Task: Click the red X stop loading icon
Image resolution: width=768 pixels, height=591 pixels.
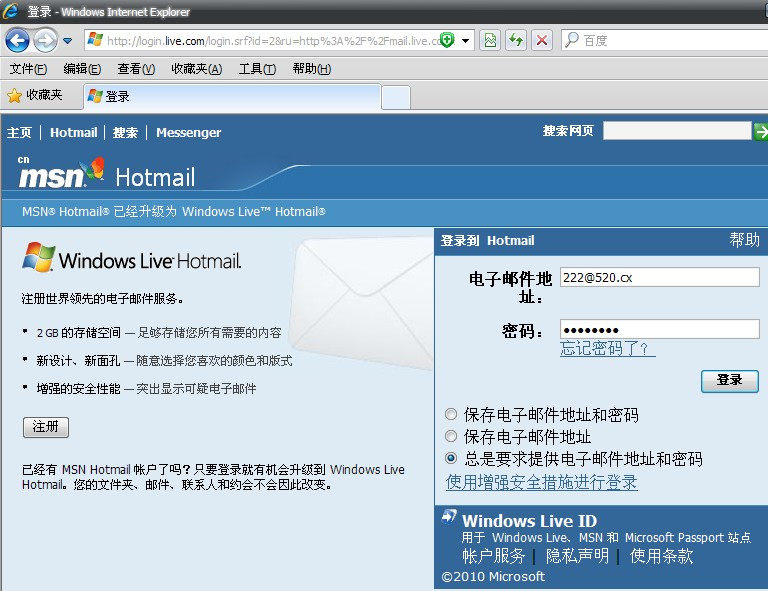Action: click(542, 40)
